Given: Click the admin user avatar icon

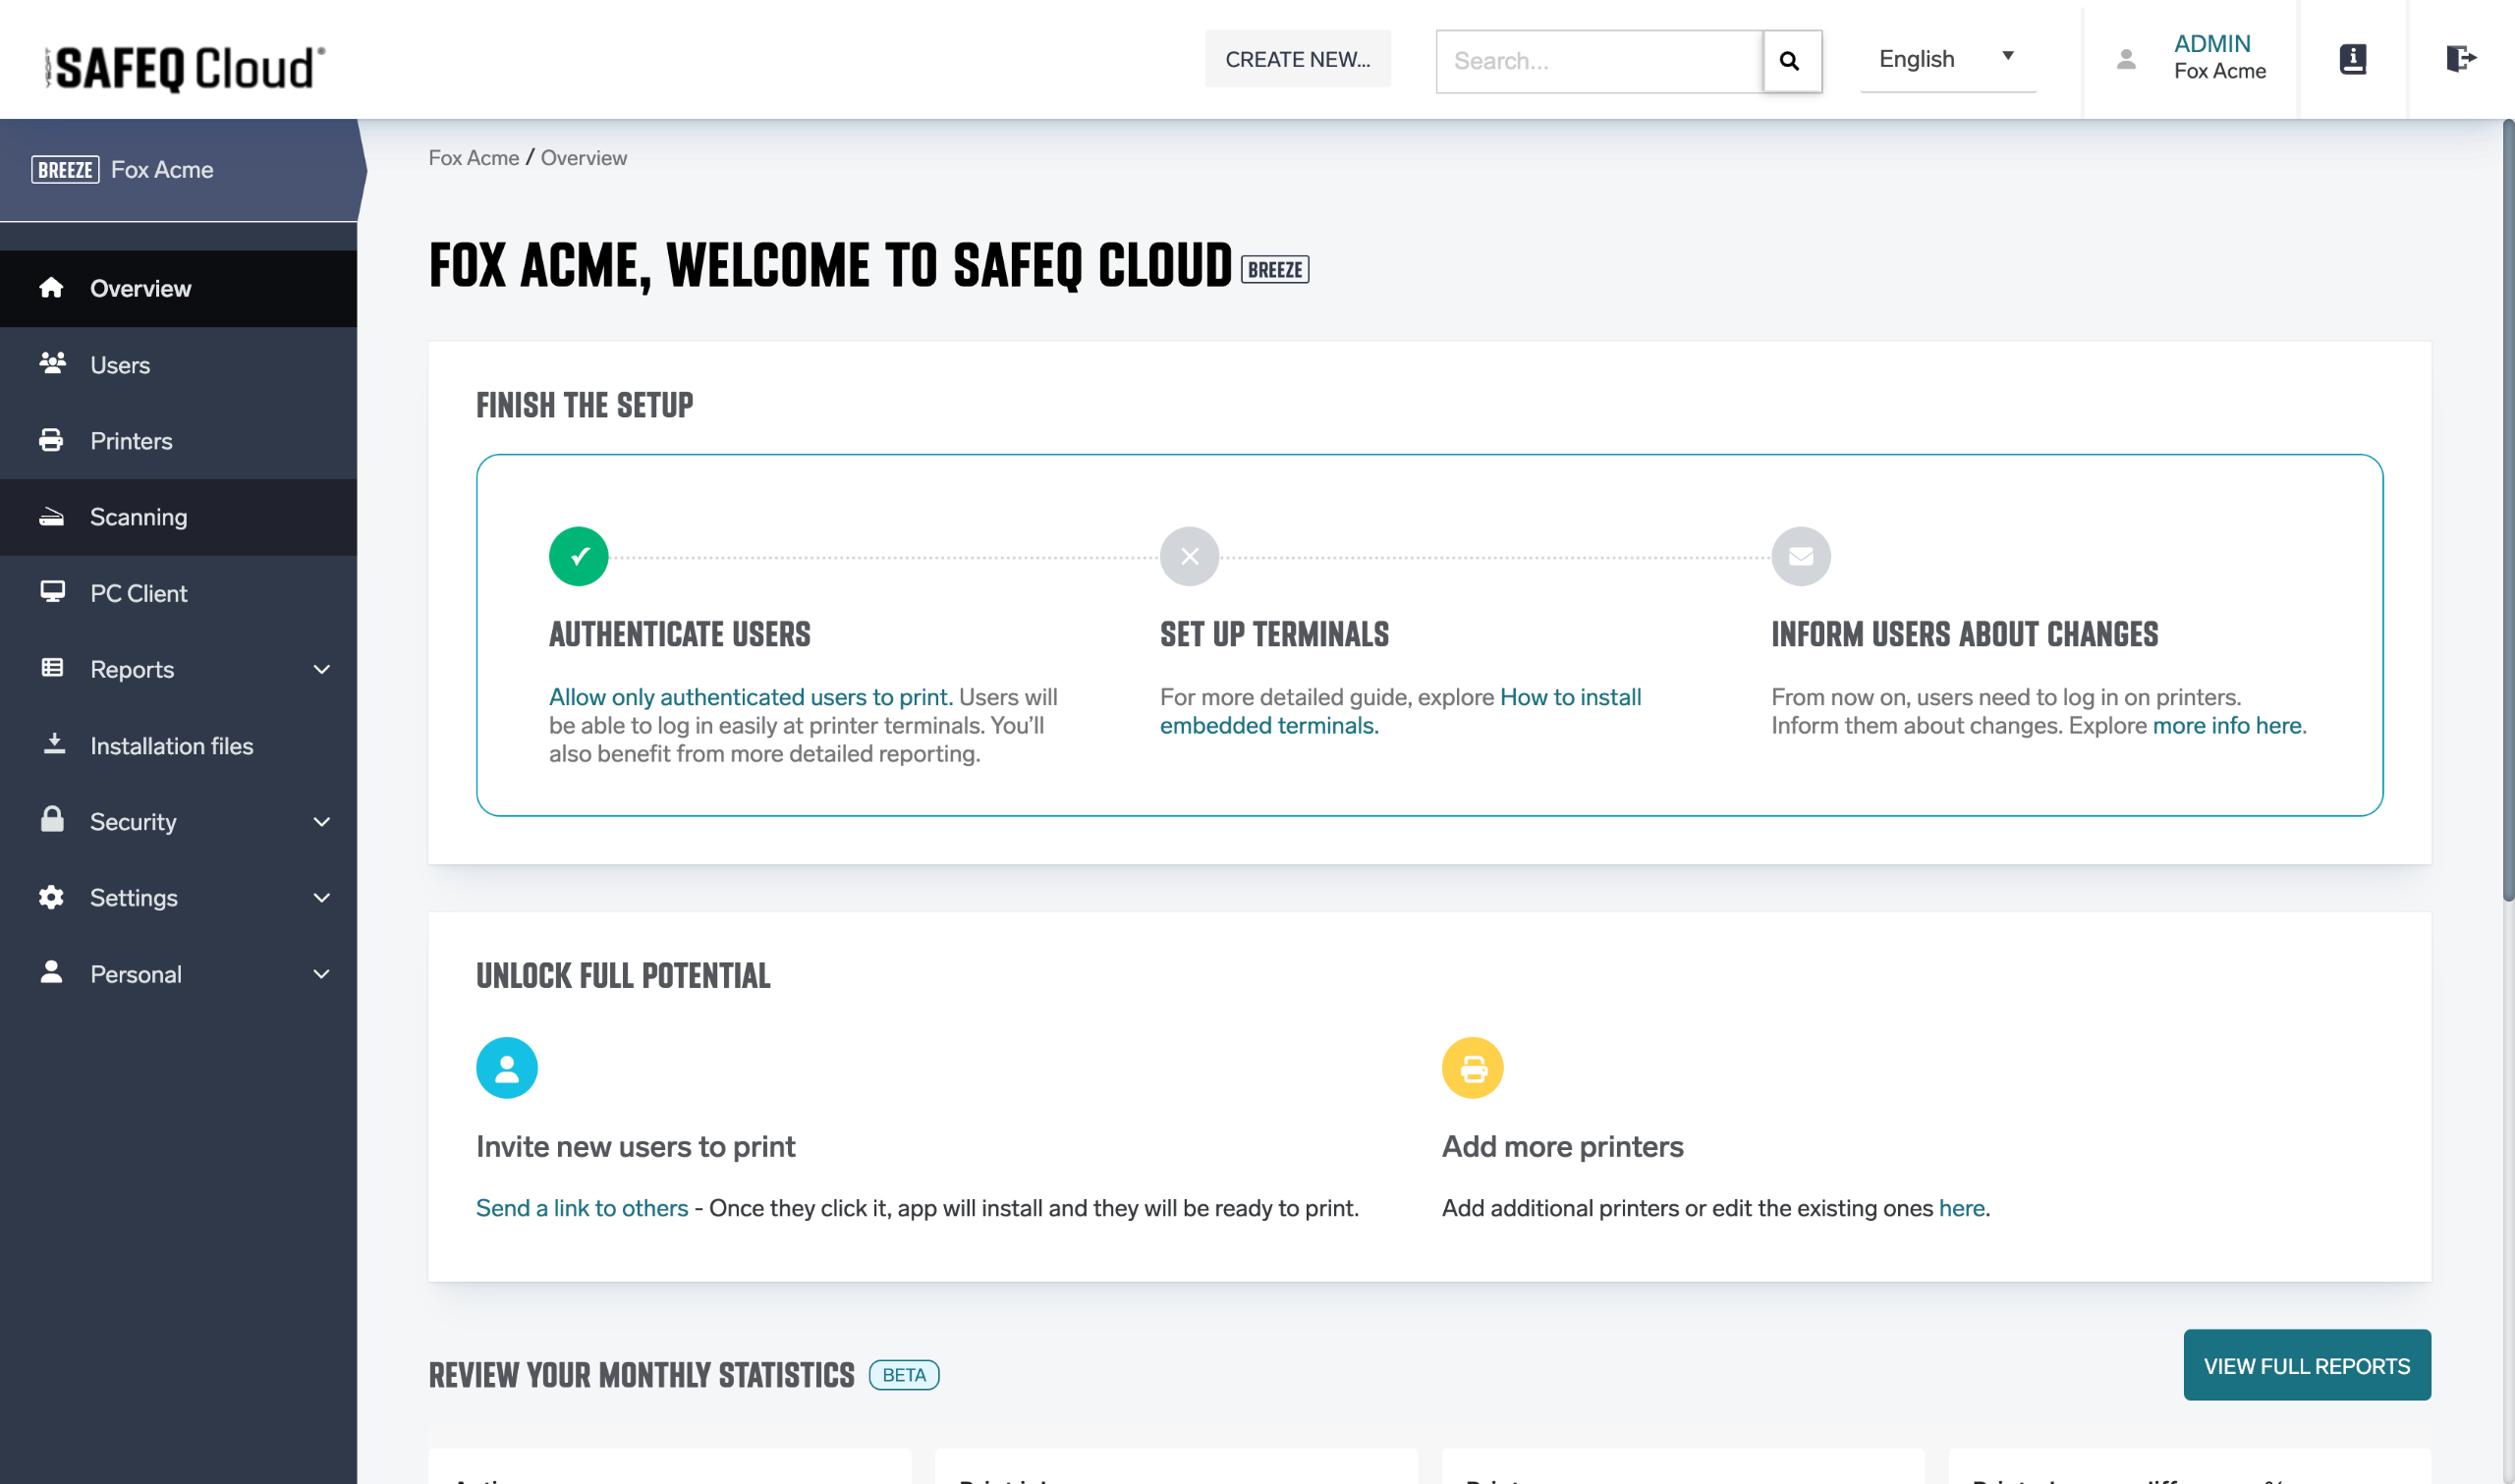Looking at the screenshot, I should point(2126,59).
